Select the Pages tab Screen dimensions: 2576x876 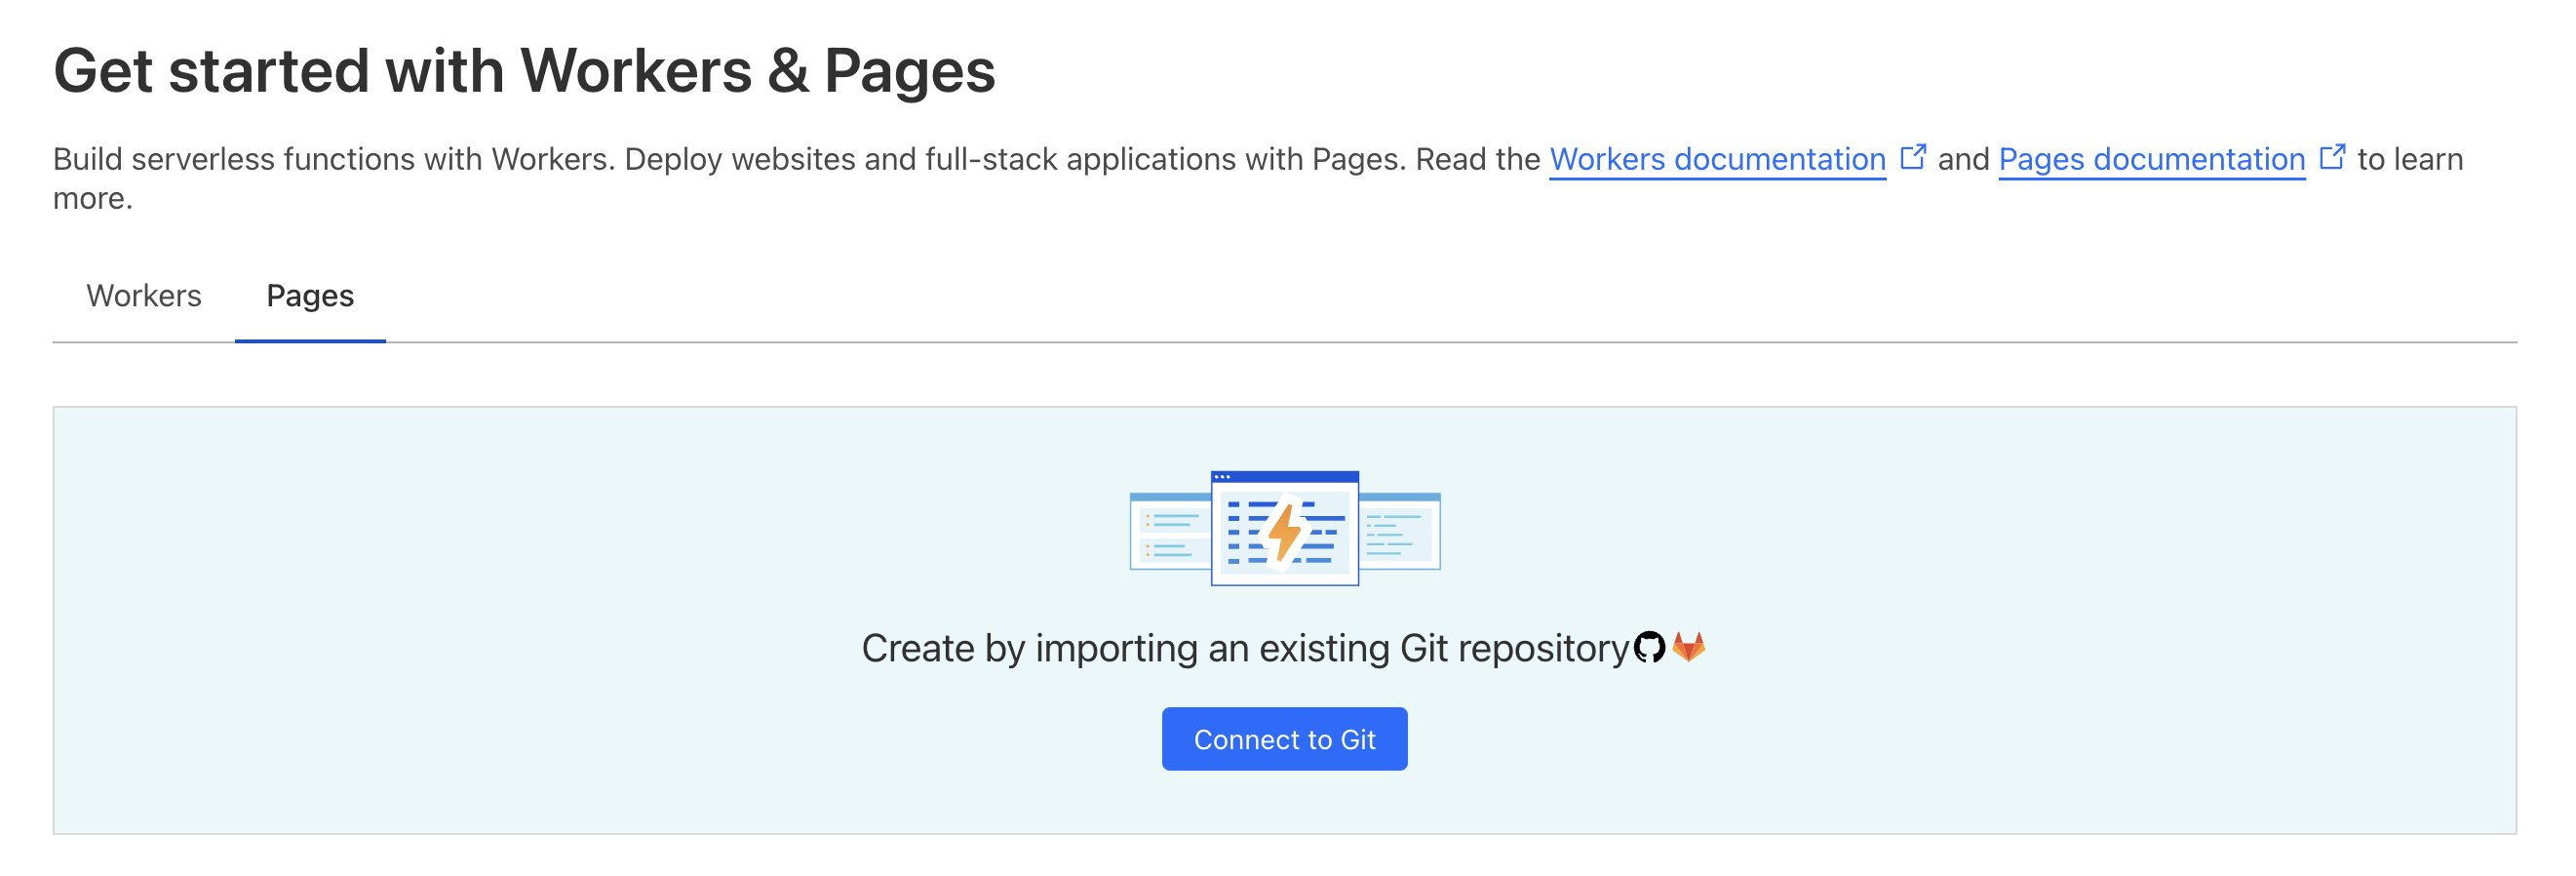coord(310,296)
